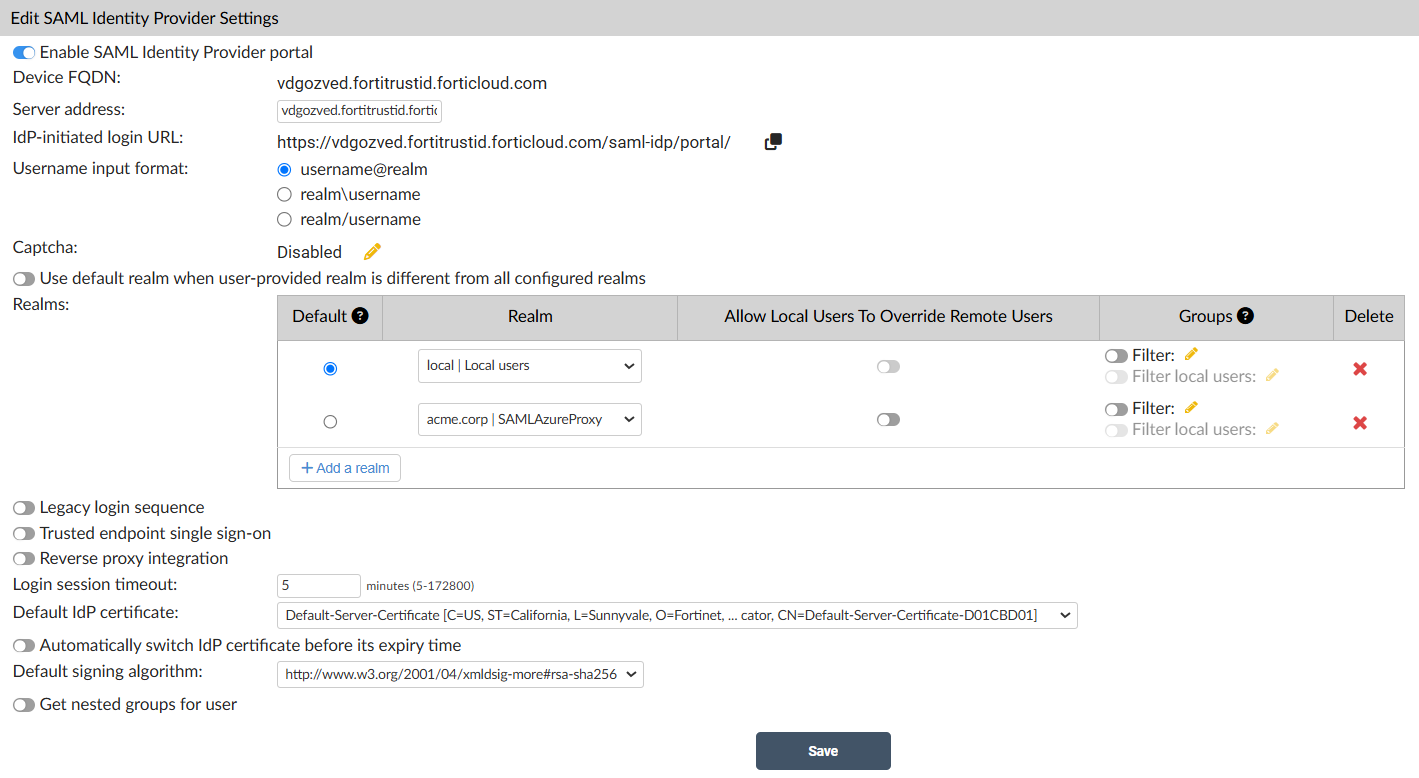Enable Reverse proxy integration

click(23, 559)
